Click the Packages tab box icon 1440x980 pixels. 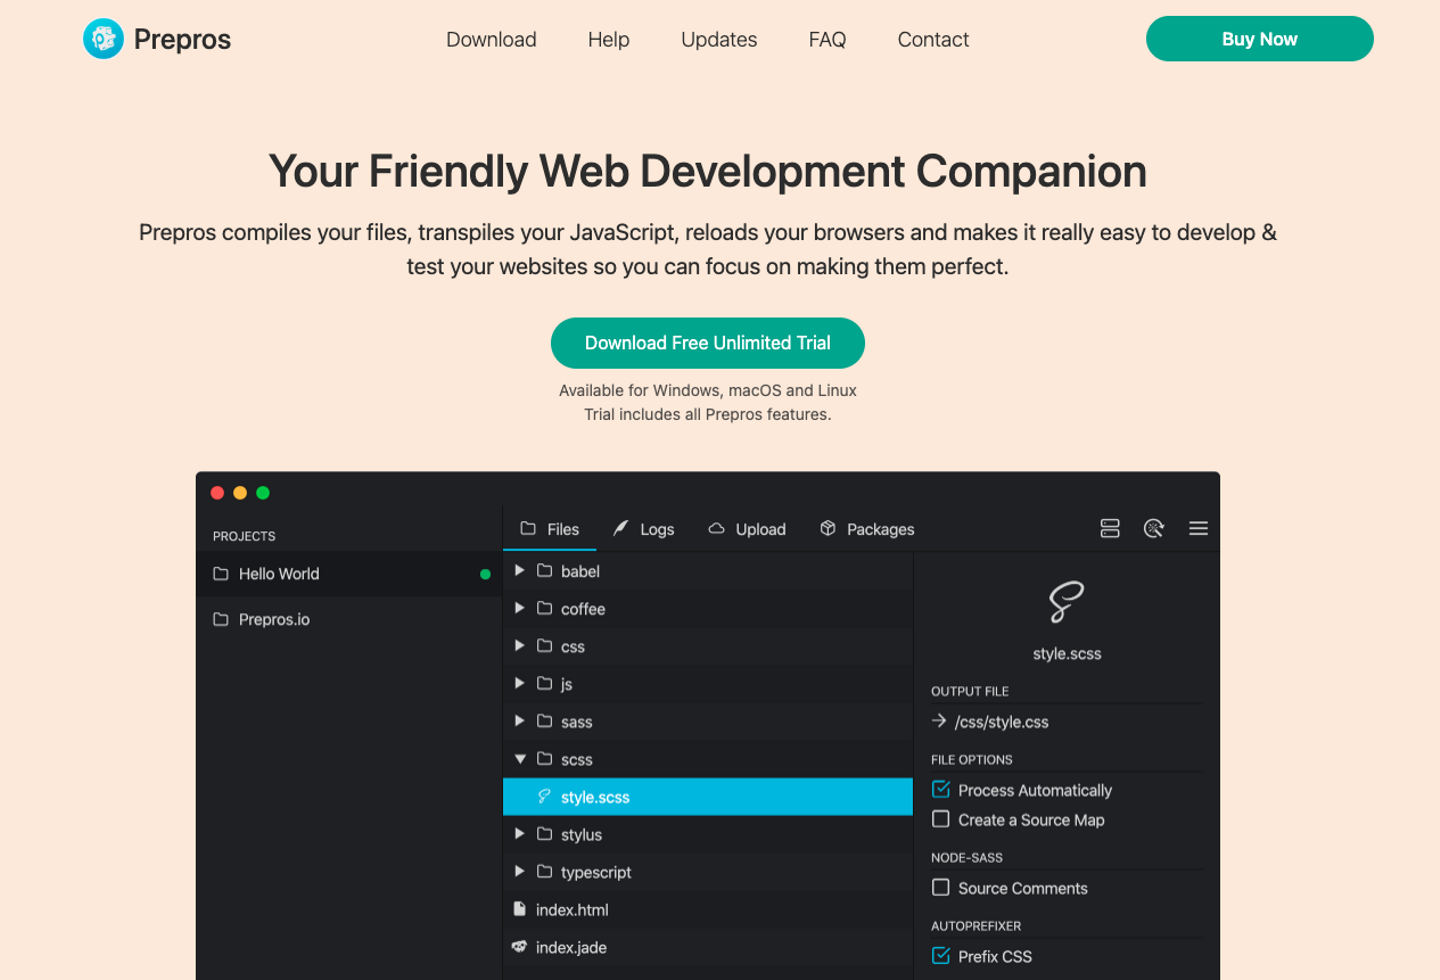[x=828, y=528]
